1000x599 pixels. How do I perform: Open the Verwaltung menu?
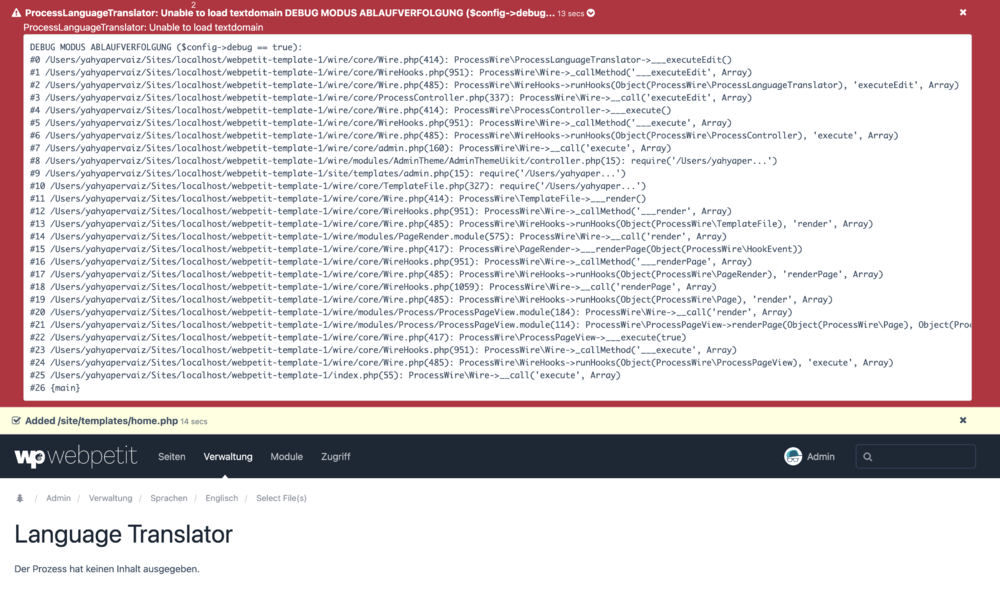pos(228,457)
